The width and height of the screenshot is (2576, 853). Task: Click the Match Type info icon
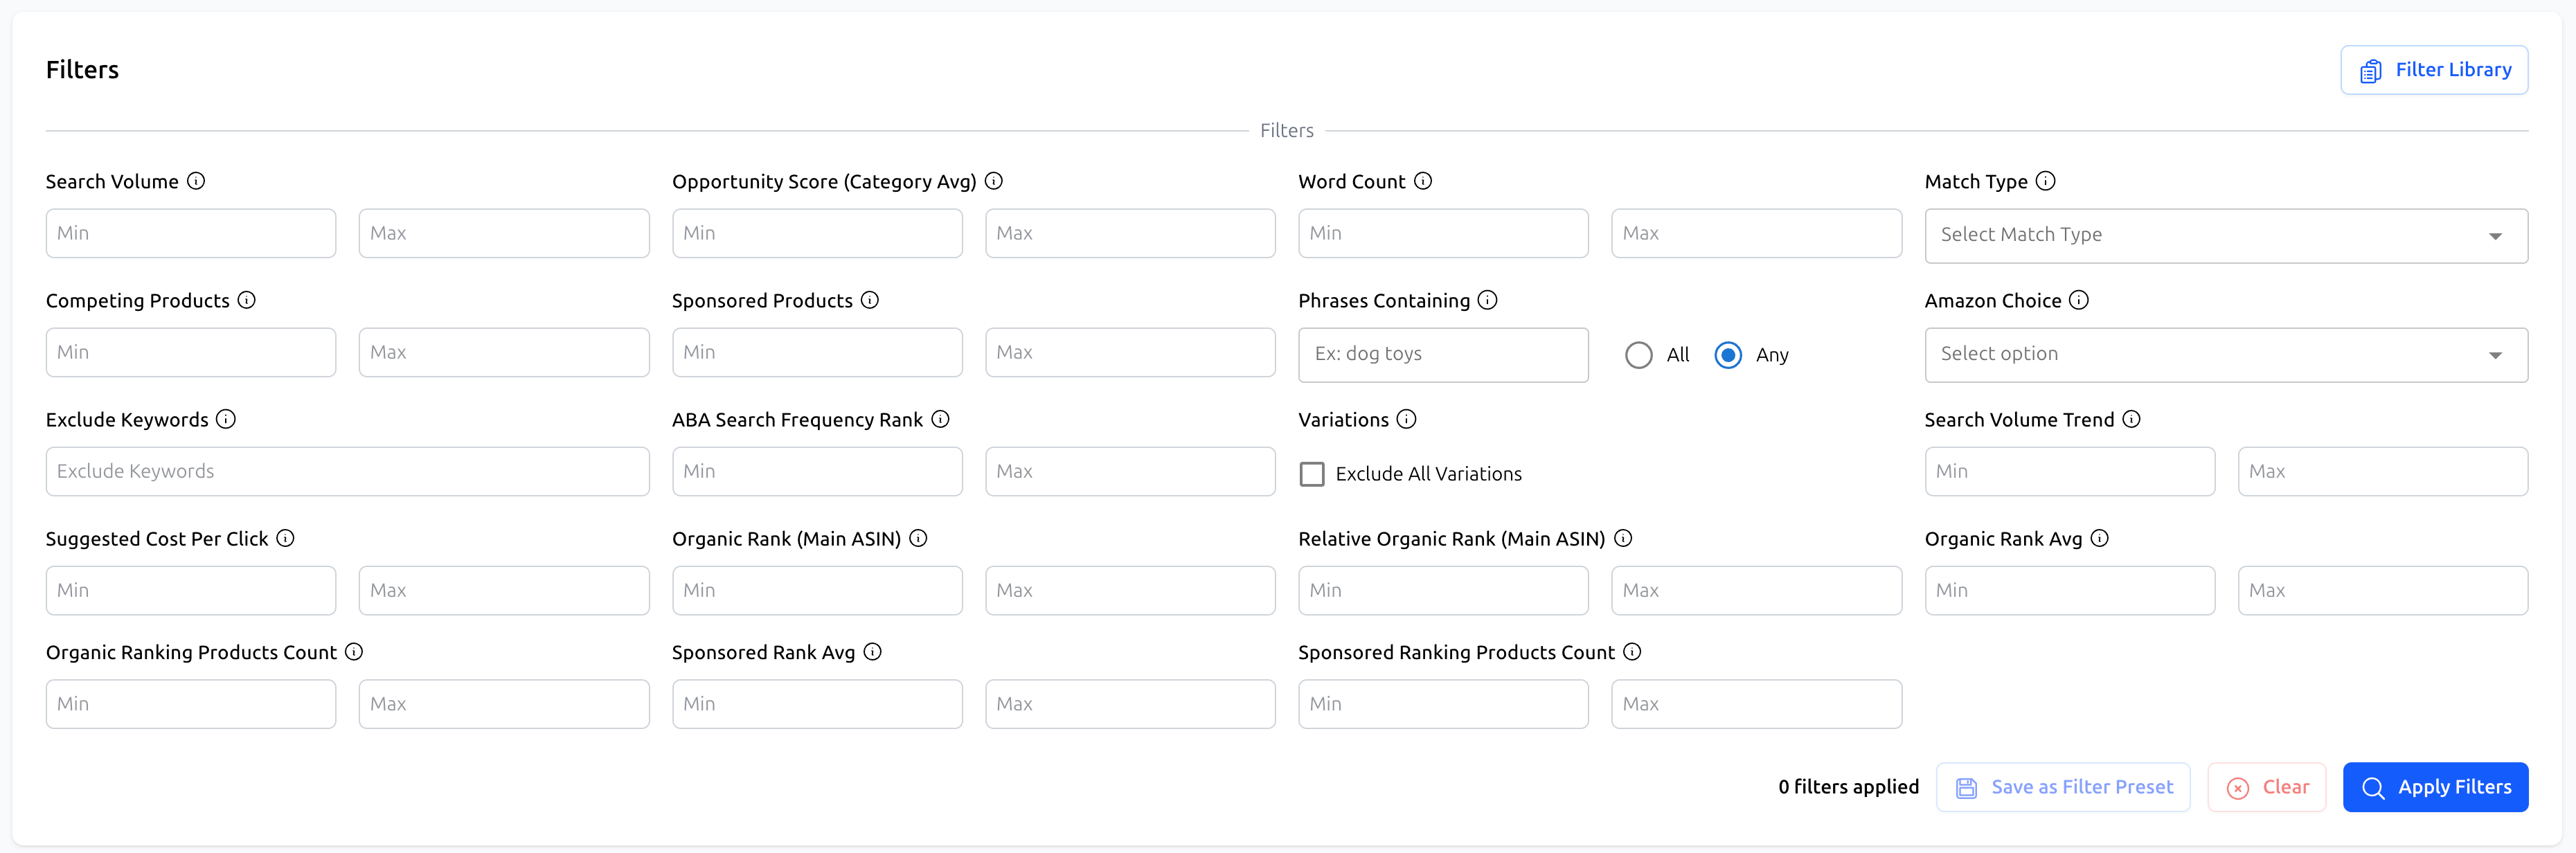(x=2046, y=181)
